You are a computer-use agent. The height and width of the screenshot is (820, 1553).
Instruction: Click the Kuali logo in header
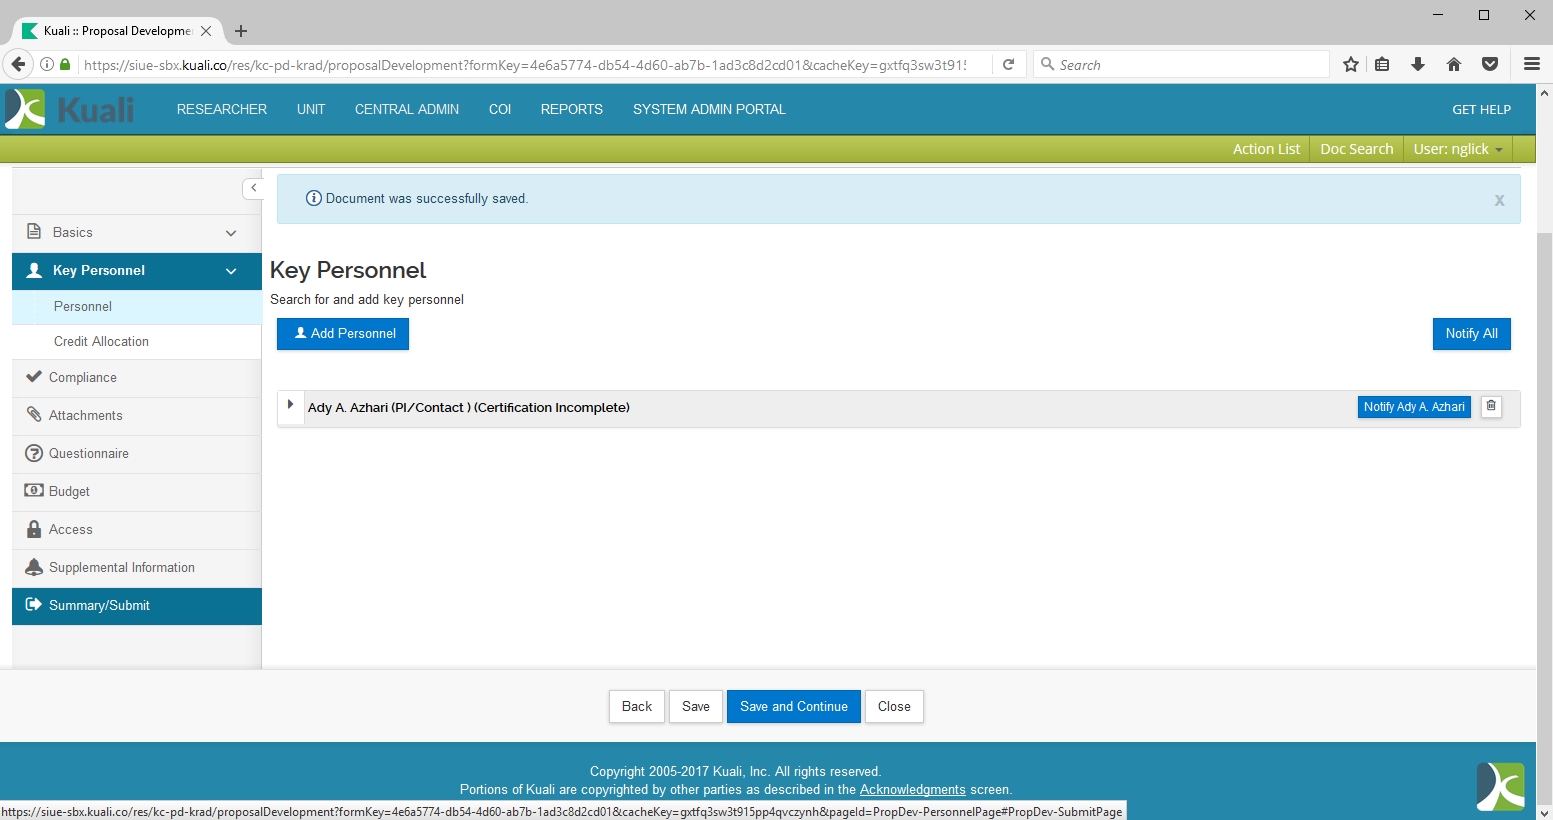(x=70, y=109)
